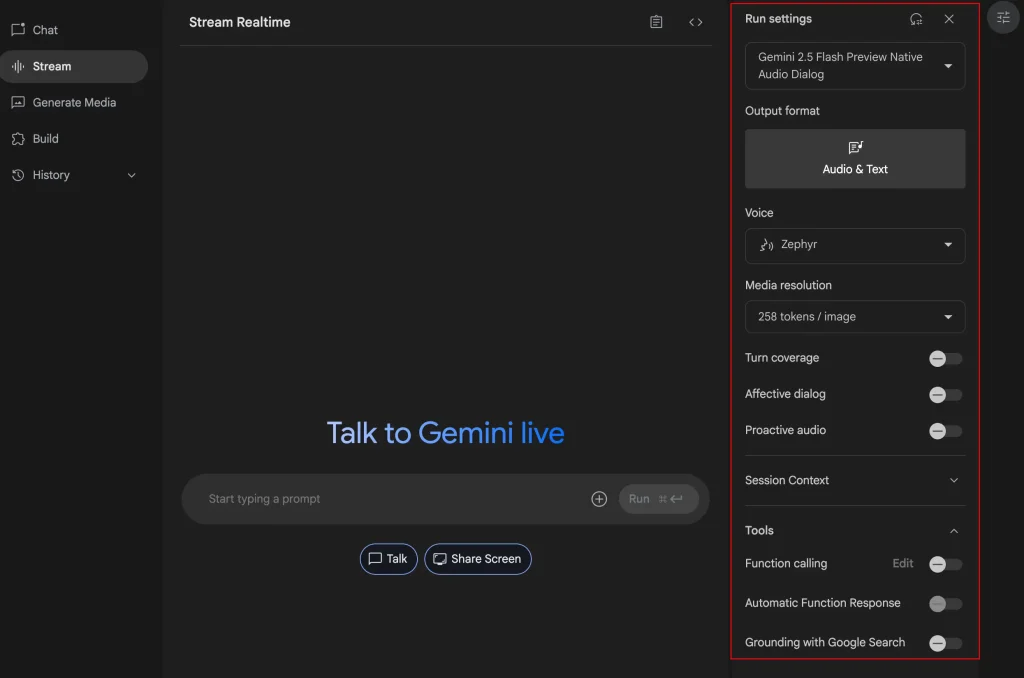Click the Media resolution label

tap(788, 285)
